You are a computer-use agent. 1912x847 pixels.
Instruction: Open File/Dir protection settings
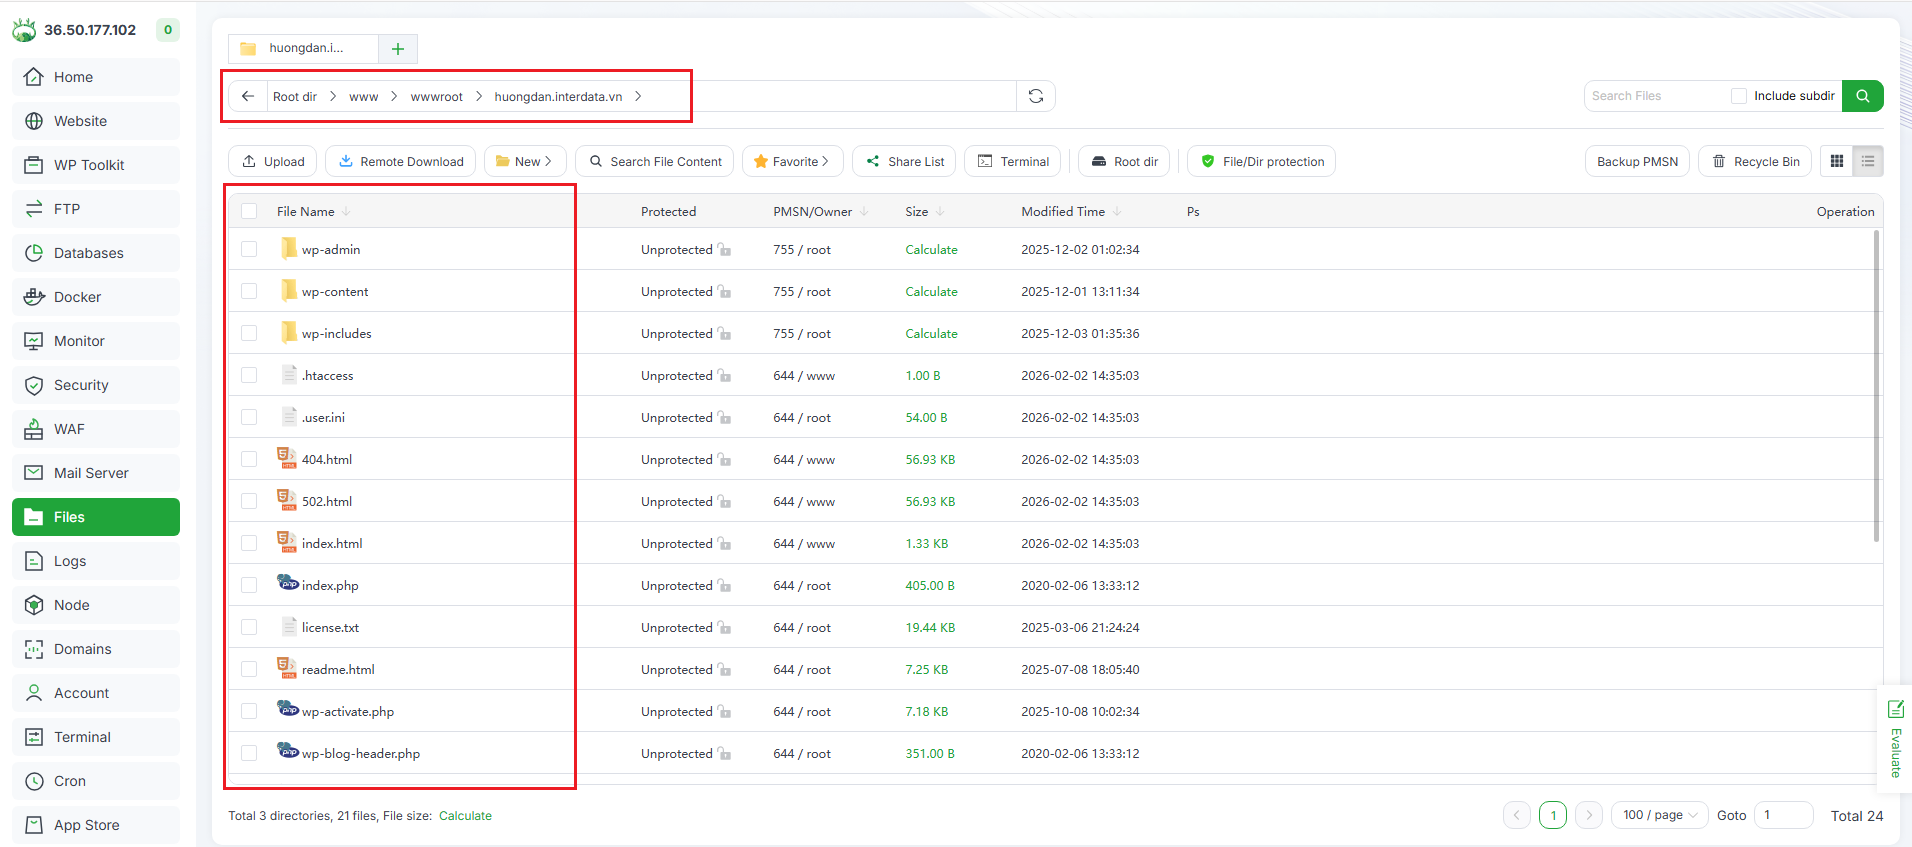click(1261, 161)
